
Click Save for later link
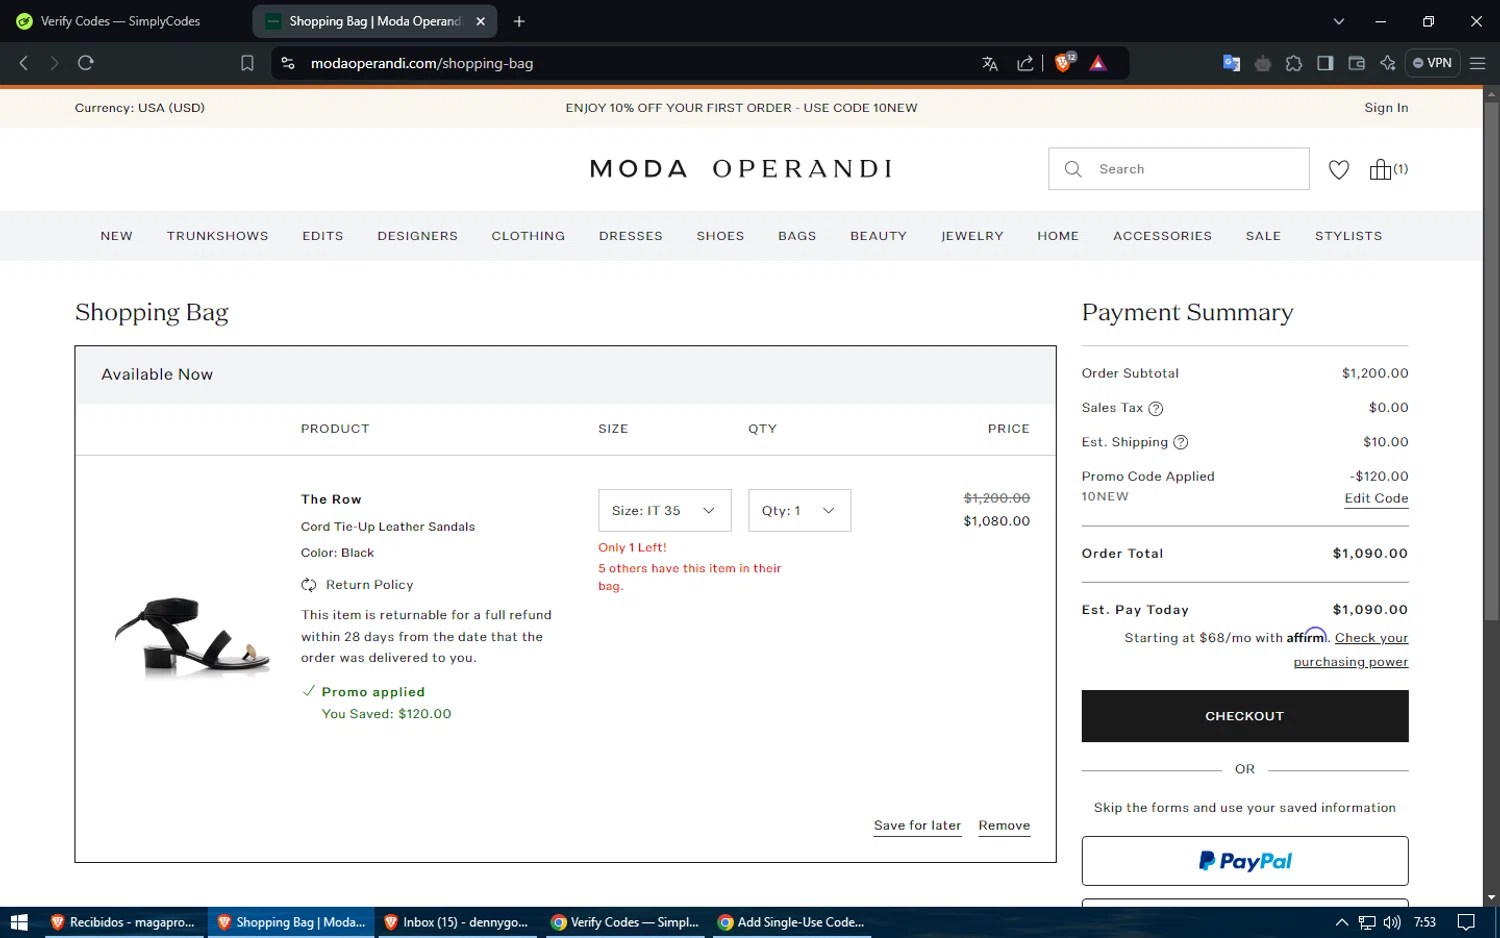[x=917, y=826]
